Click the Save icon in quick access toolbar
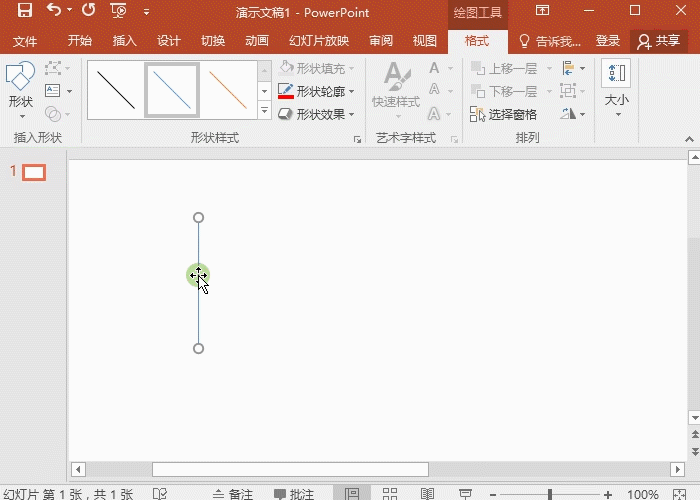This screenshot has height=500, width=700. [x=25, y=10]
